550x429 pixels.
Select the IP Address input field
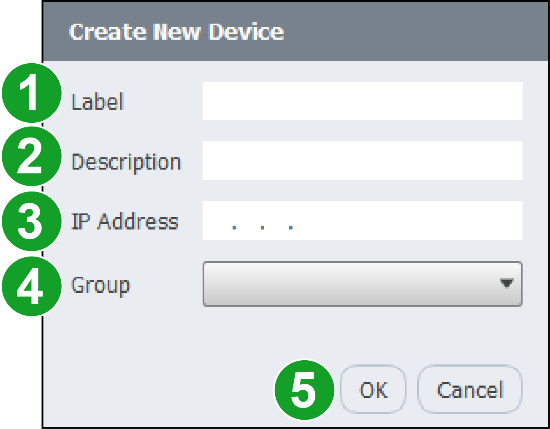pyautogui.click(x=363, y=221)
